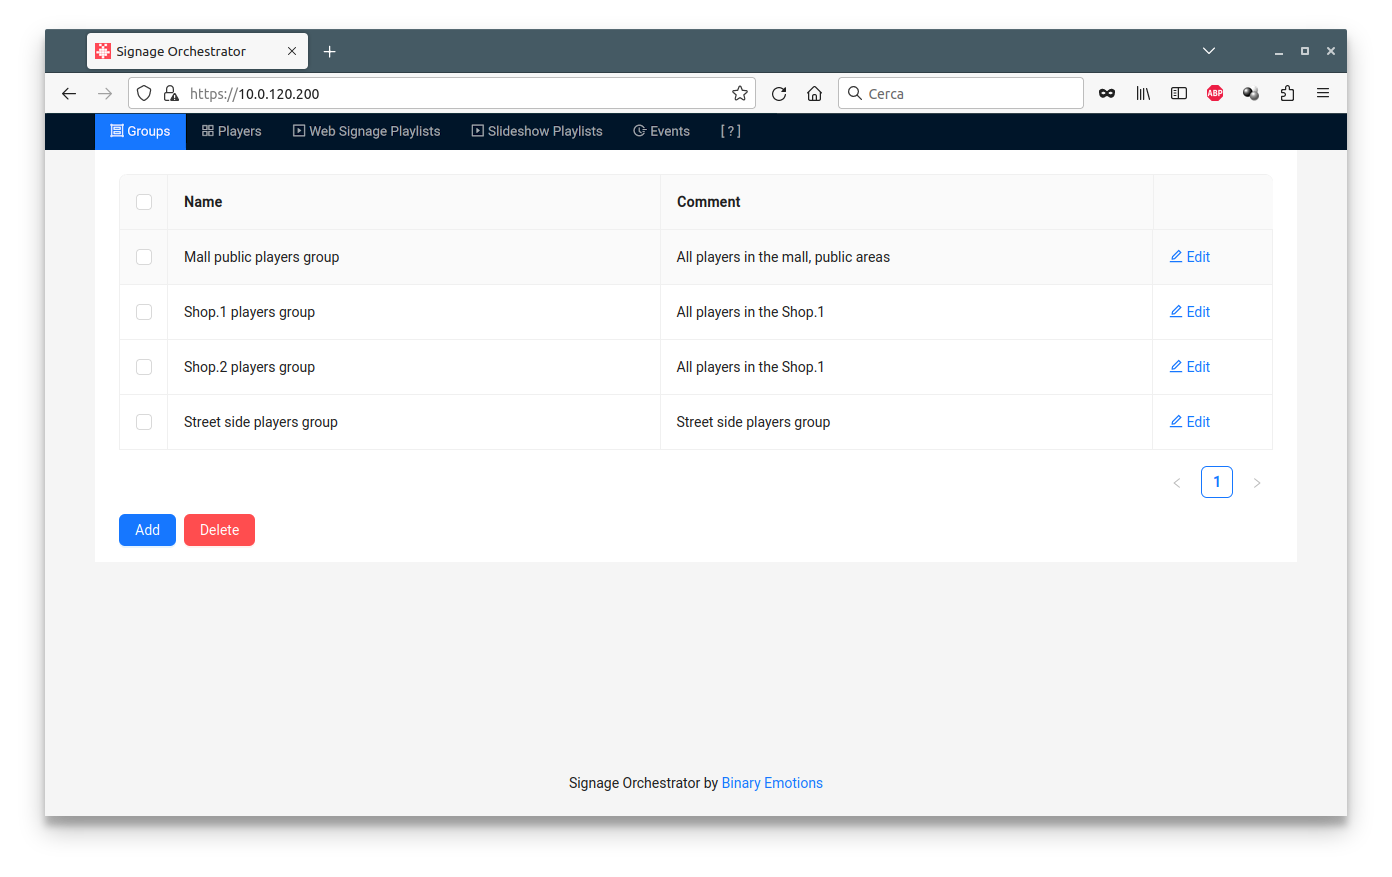Open Slideshow Playlists tab
This screenshot has width=1392, height=877.
click(x=537, y=131)
